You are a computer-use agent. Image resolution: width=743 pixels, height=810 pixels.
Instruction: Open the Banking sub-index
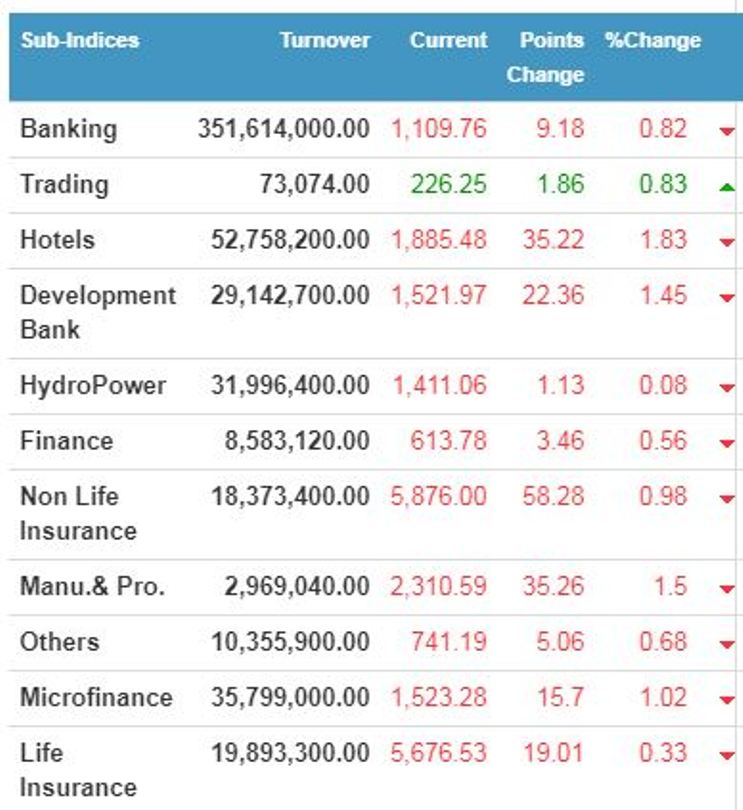coord(68,129)
